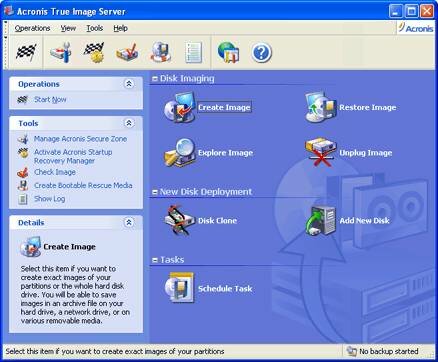Click Create Bootable Rescue Media link
438x362 pixels.
[83, 185]
